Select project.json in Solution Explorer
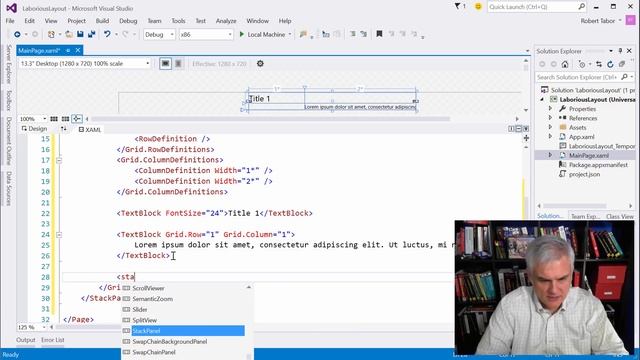Viewport: 640px width, 360px height. (584, 174)
